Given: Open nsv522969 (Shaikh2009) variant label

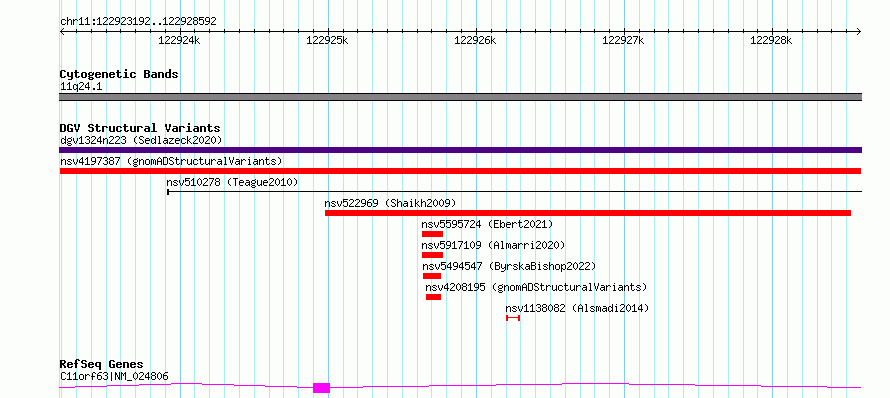Looking at the screenshot, I should pos(390,203).
